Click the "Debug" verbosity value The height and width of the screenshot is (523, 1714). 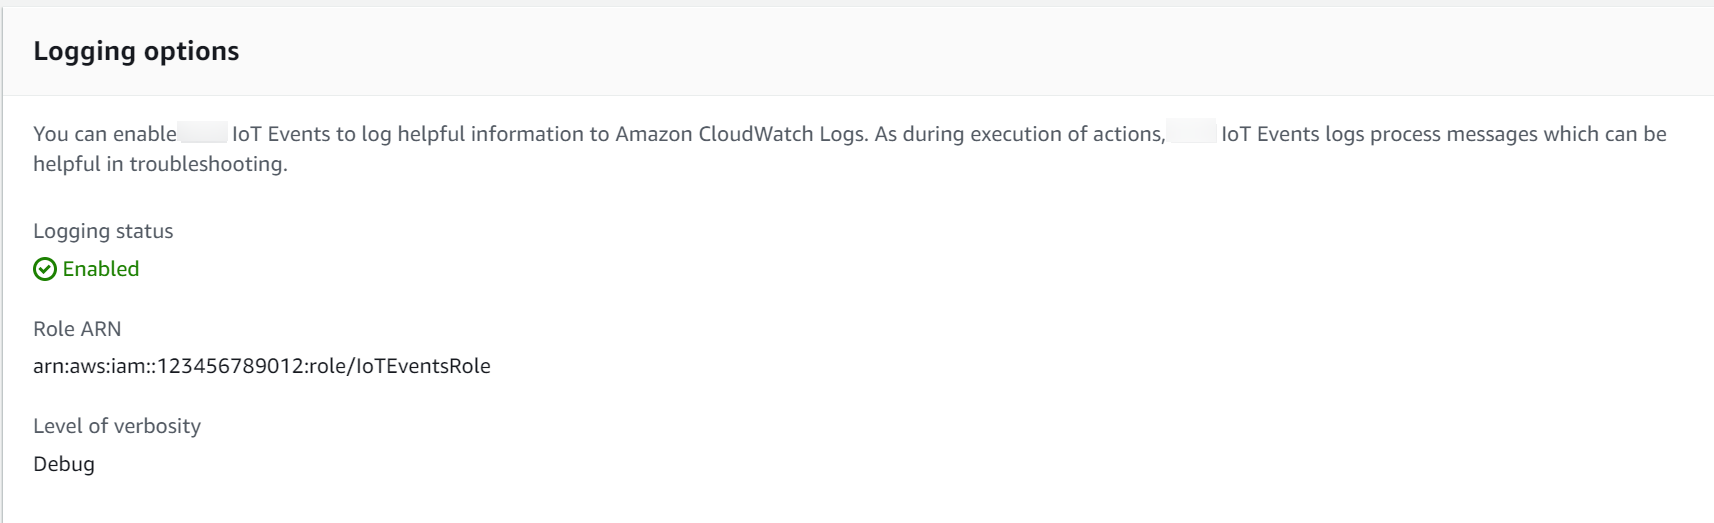(x=64, y=464)
